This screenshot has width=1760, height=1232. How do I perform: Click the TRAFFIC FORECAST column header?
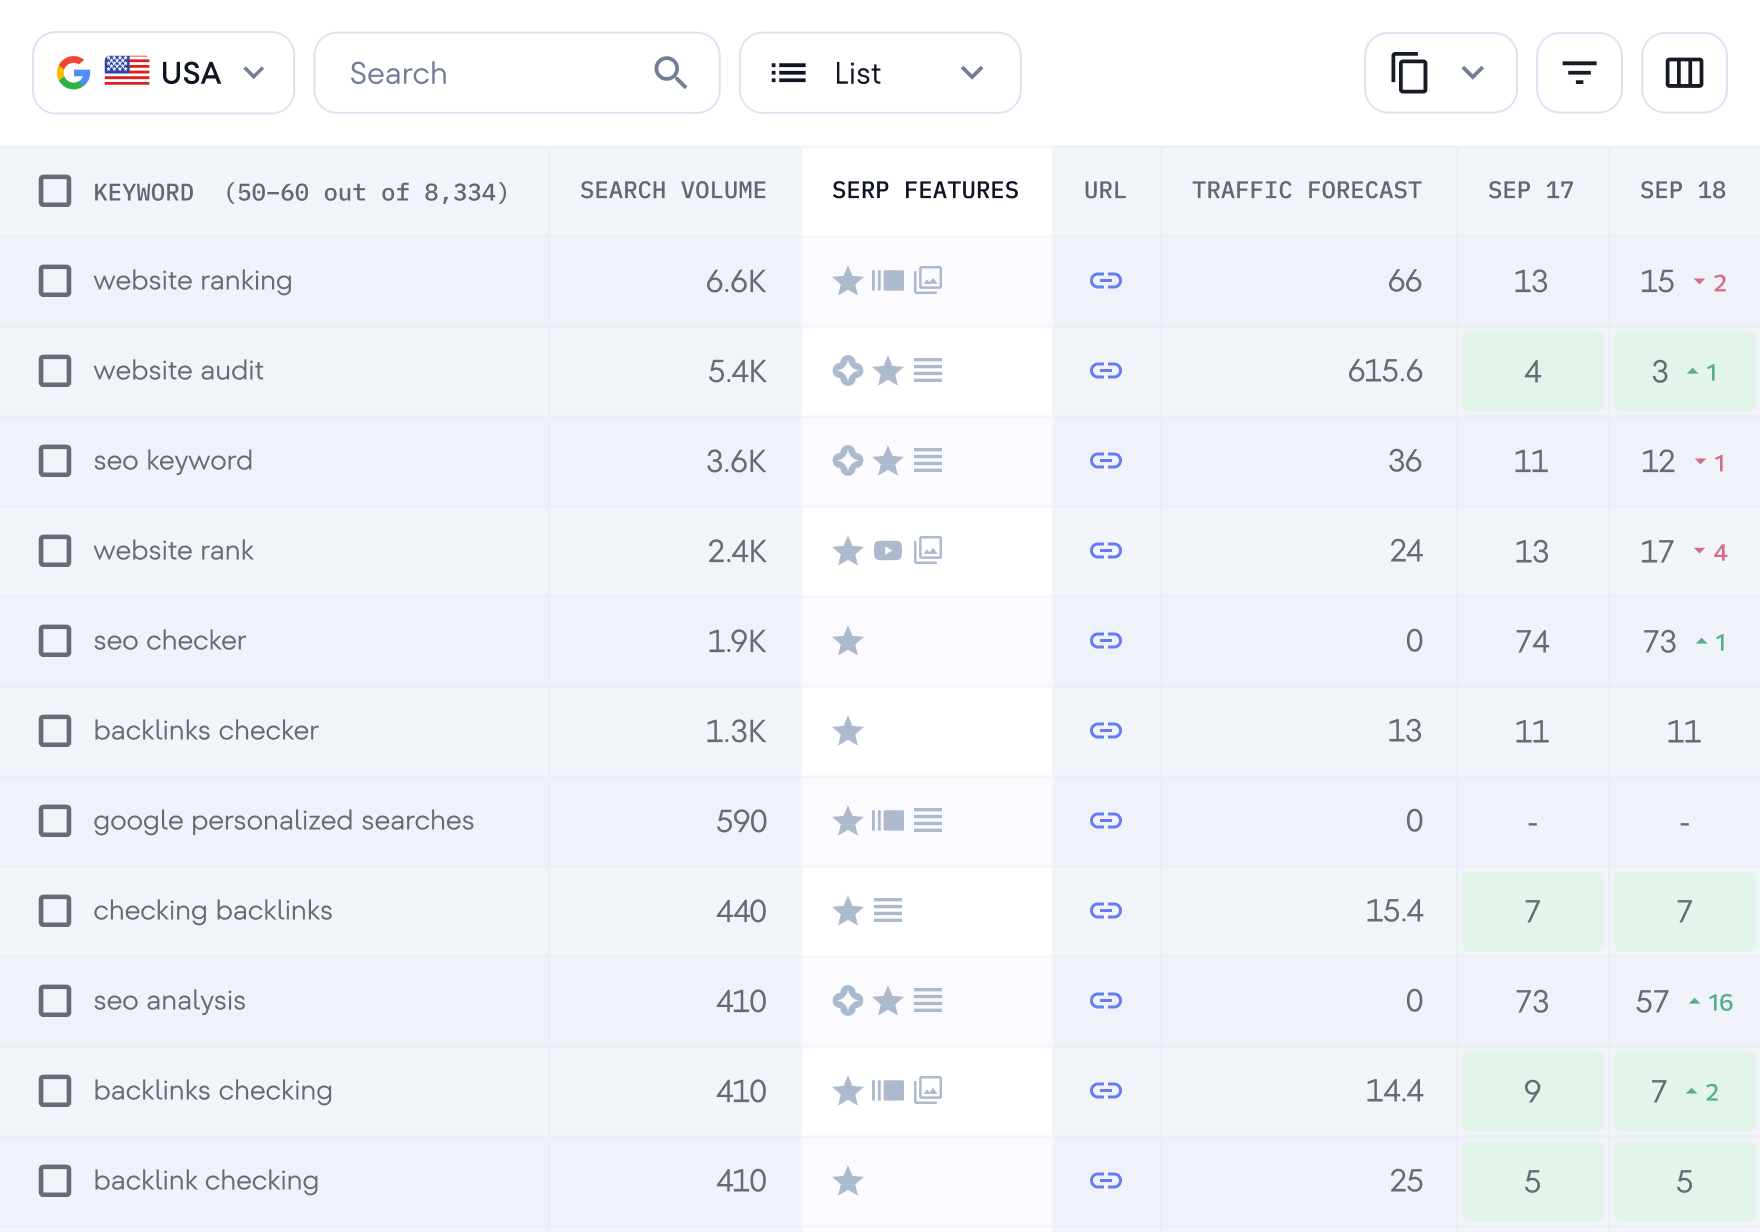pyautogui.click(x=1306, y=190)
